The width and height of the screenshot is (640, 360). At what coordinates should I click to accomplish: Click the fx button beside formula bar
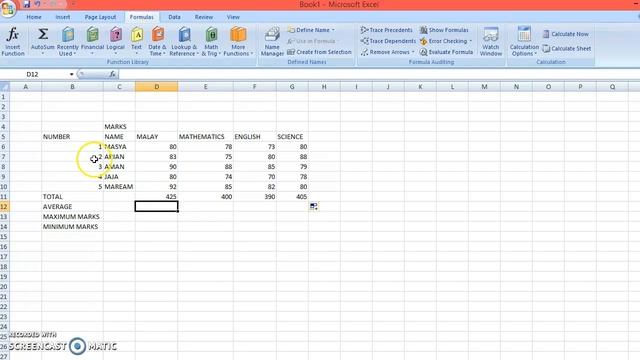coord(112,74)
